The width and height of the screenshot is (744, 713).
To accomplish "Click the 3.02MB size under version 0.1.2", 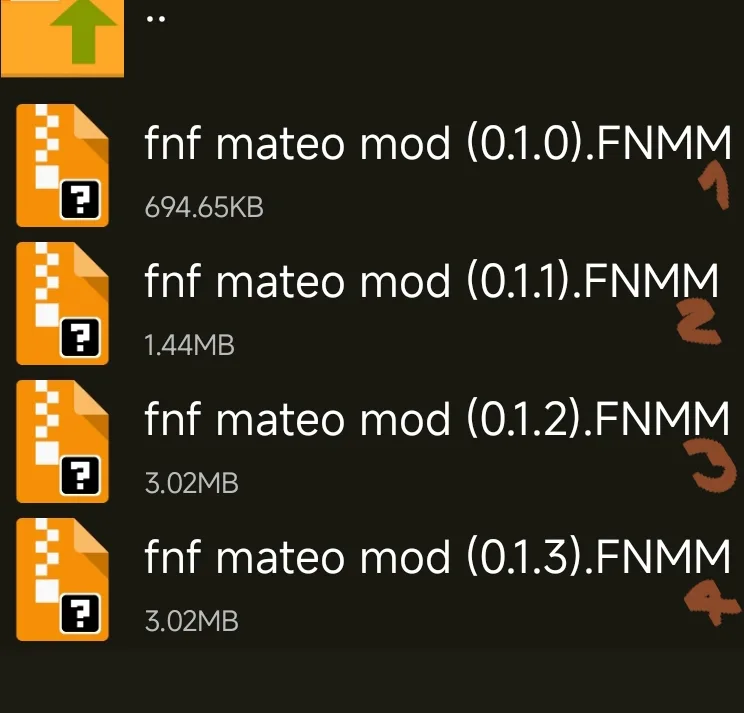I will pyautogui.click(x=191, y=483).
